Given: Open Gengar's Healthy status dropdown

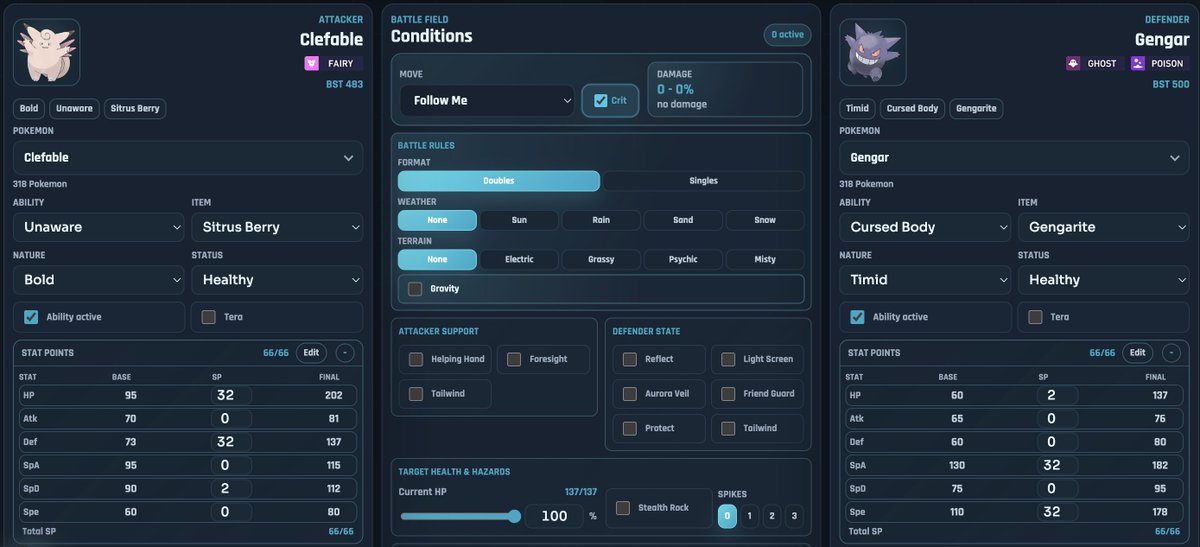Looking at the screenshot, I should pyautogui.click(x=1104, y=280).
